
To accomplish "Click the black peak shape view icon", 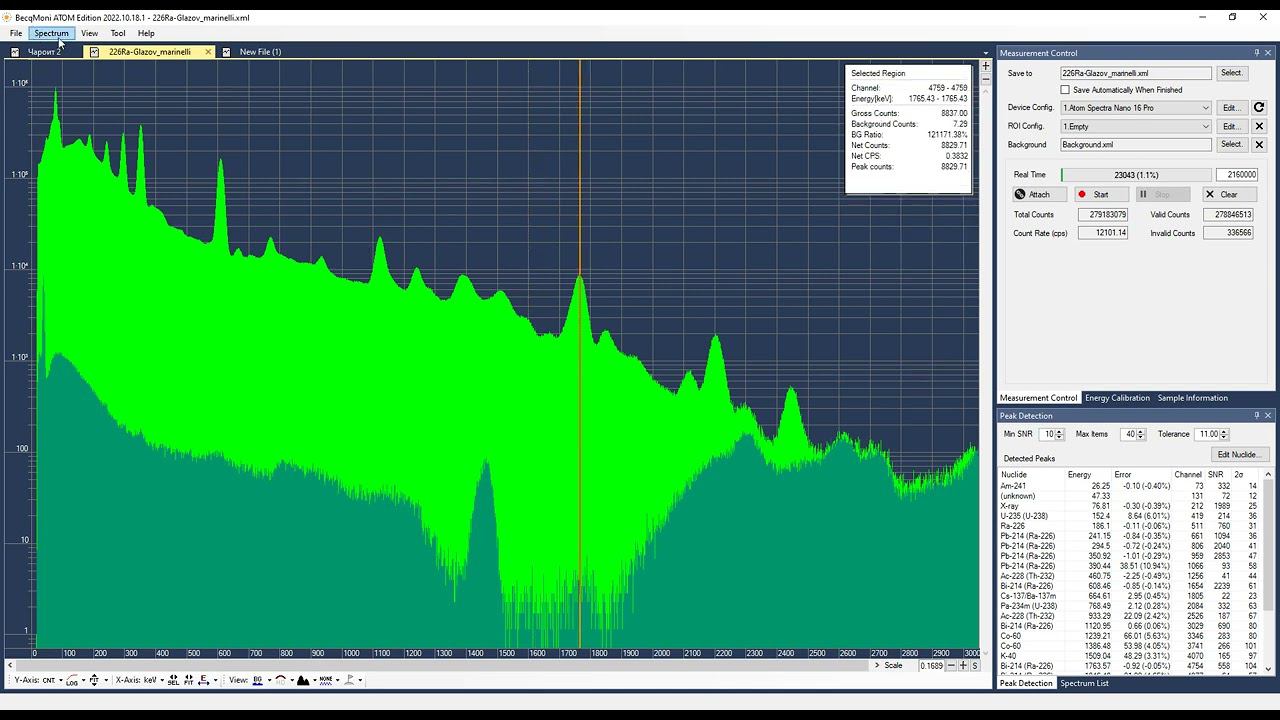I will [302, 680].
